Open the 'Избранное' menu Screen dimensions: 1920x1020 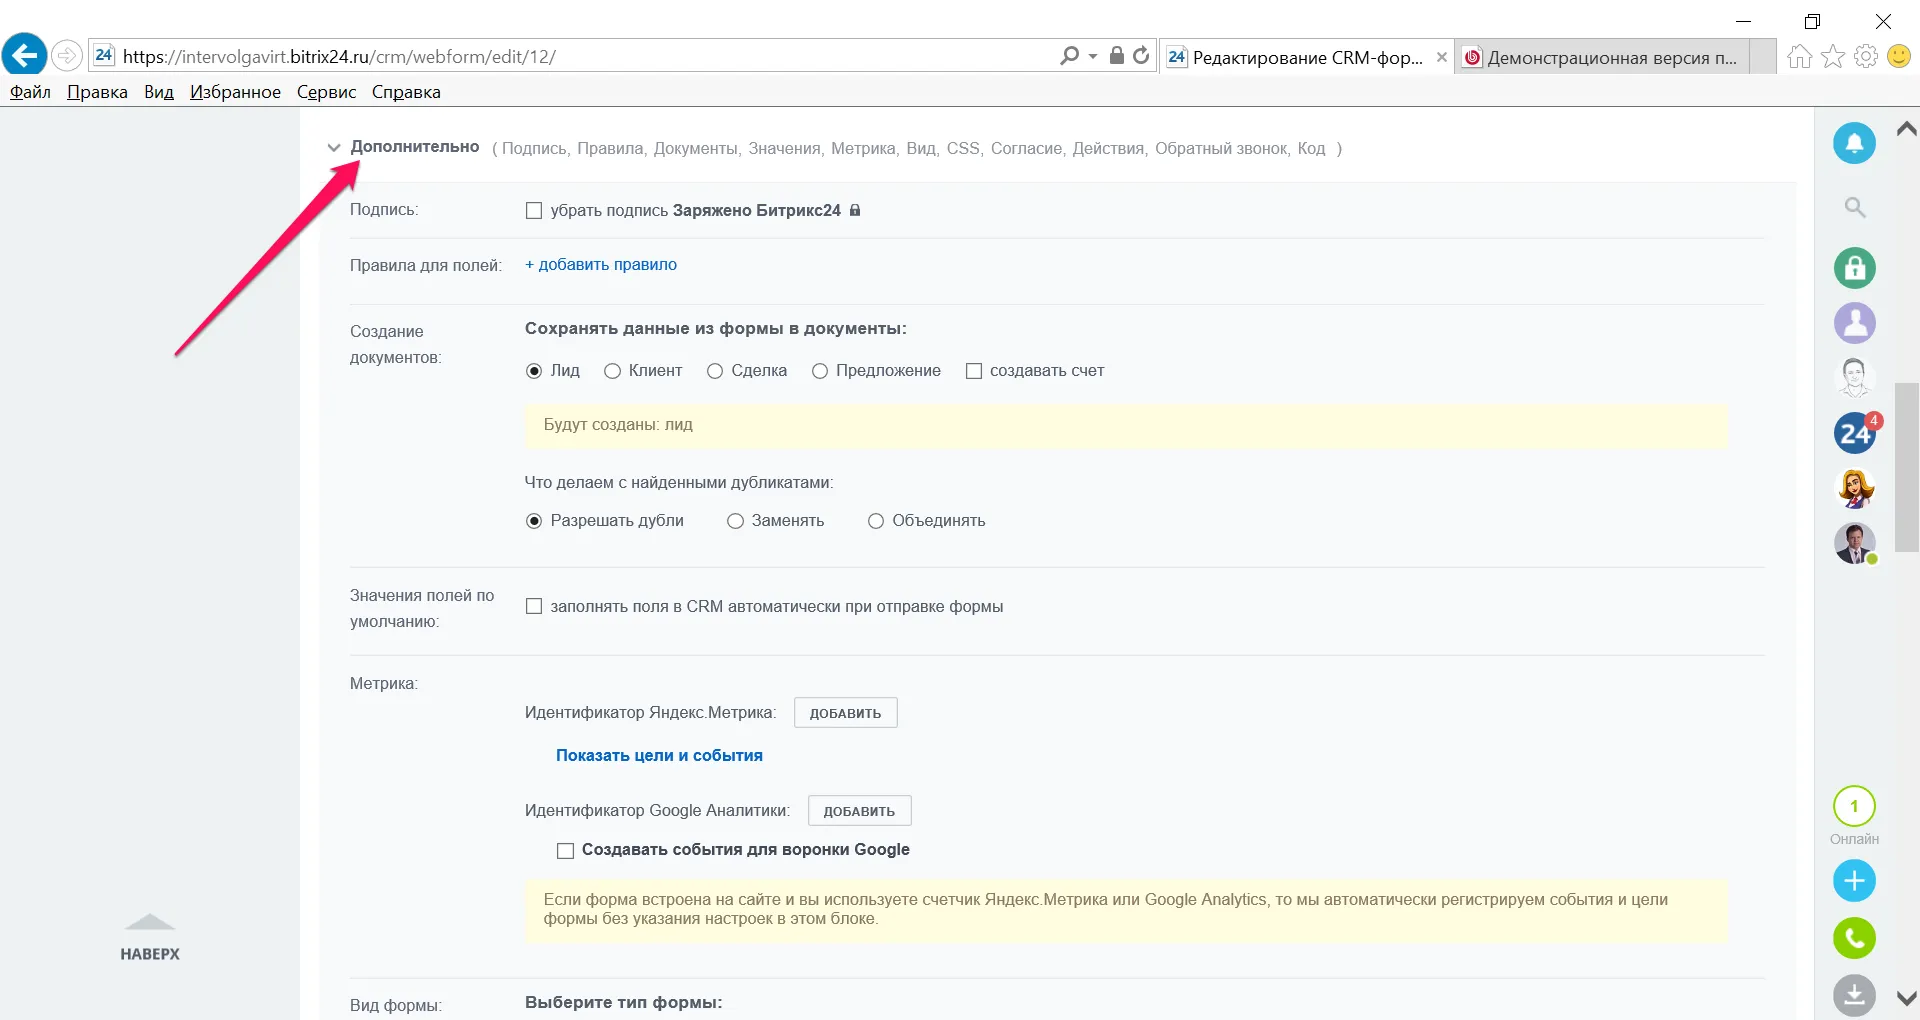click(235, 92)
